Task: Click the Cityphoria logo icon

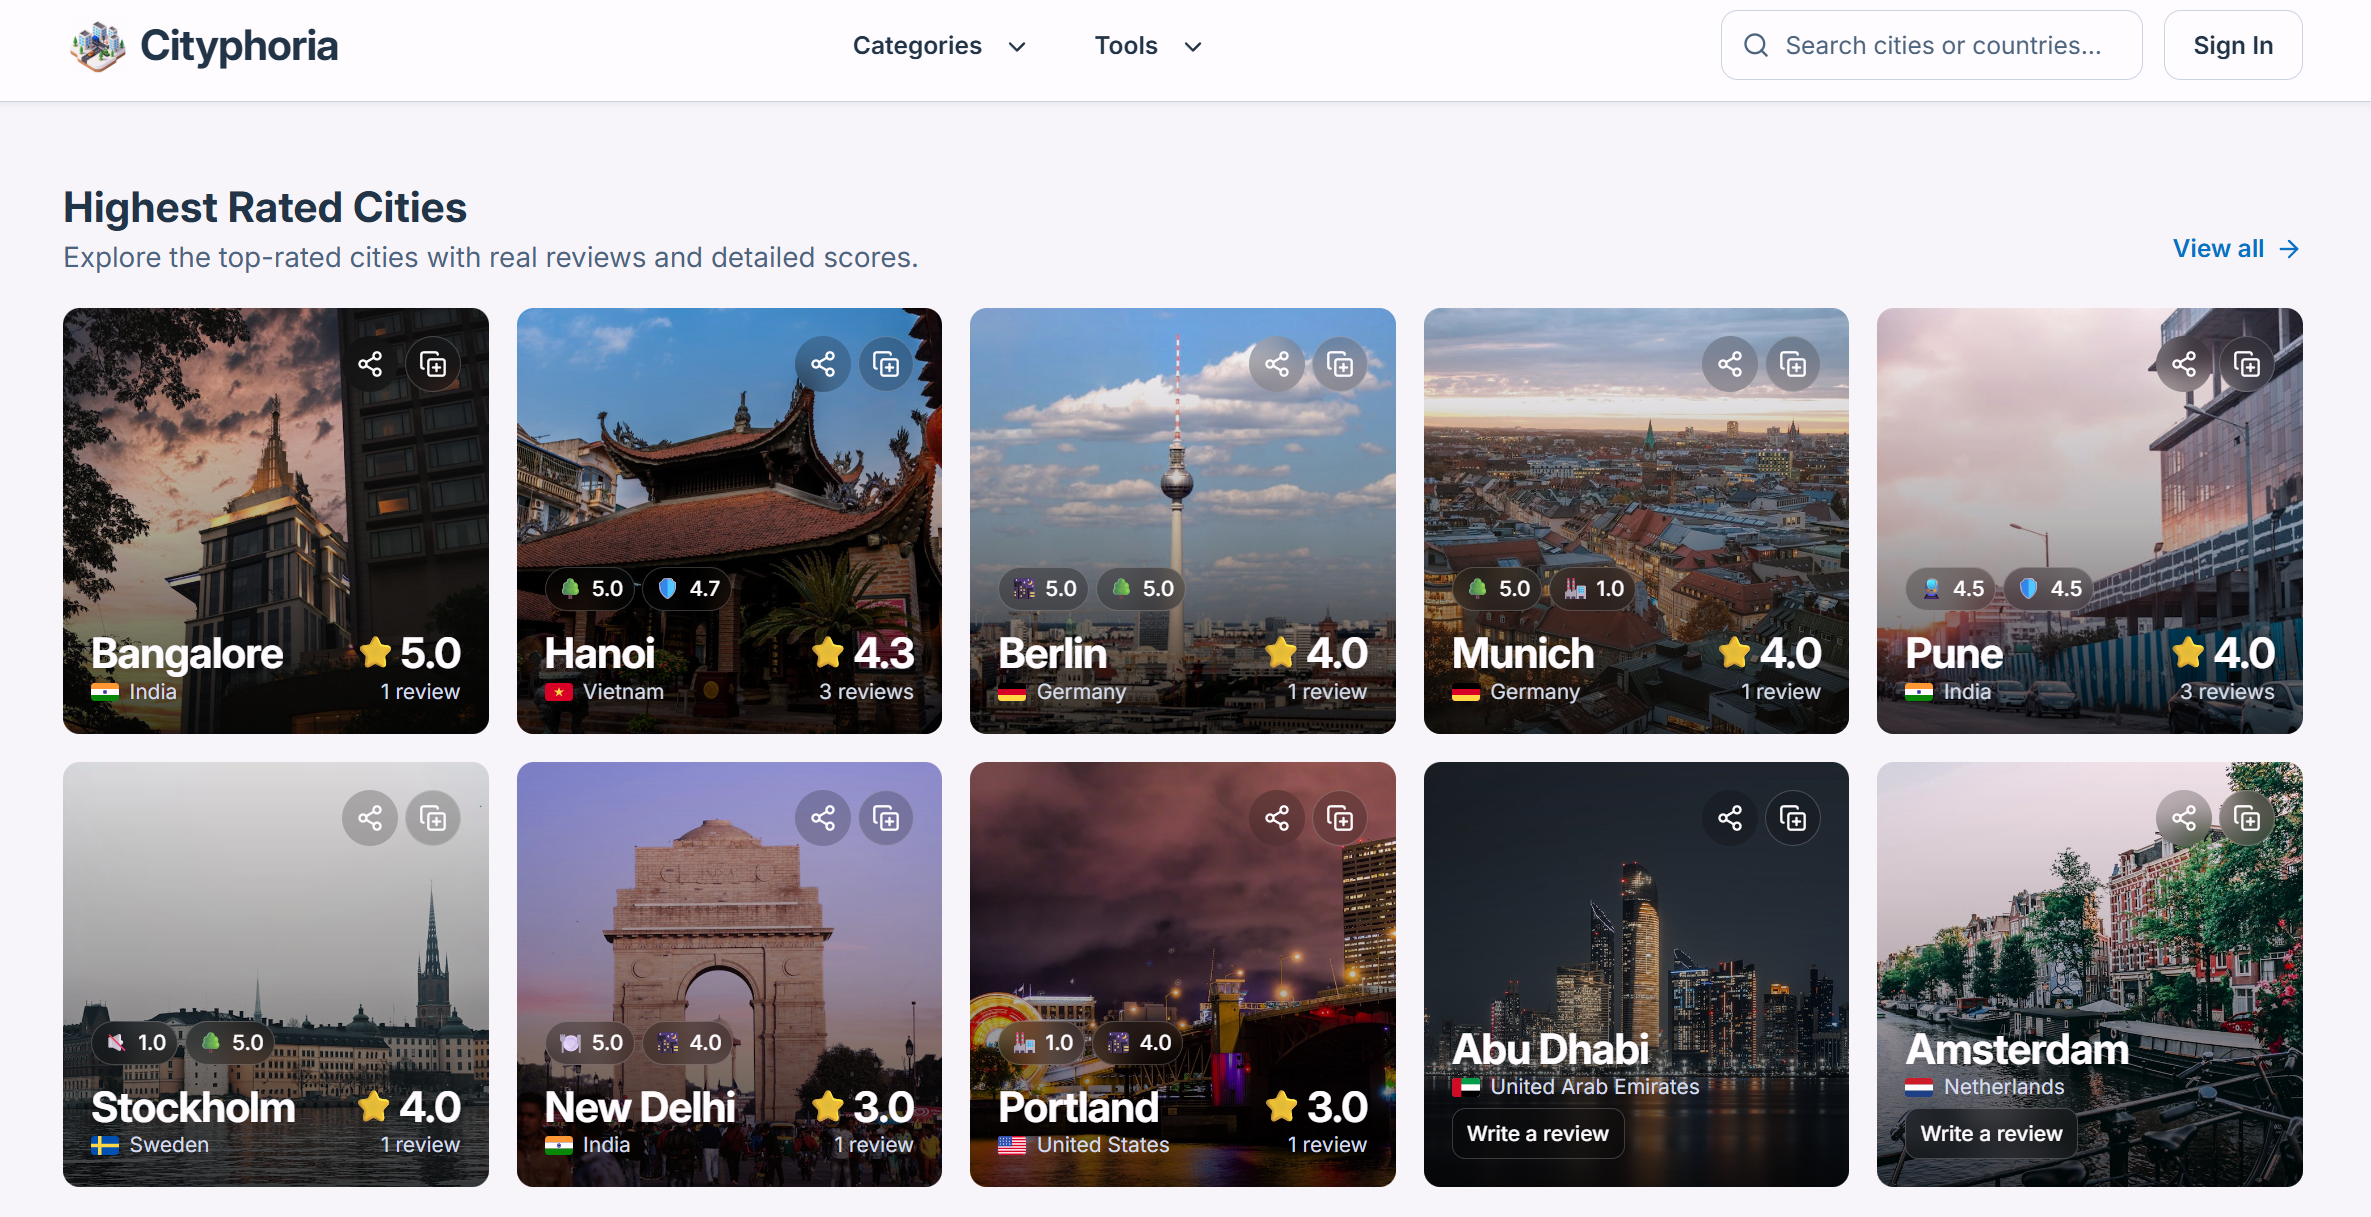Action: 98,46
